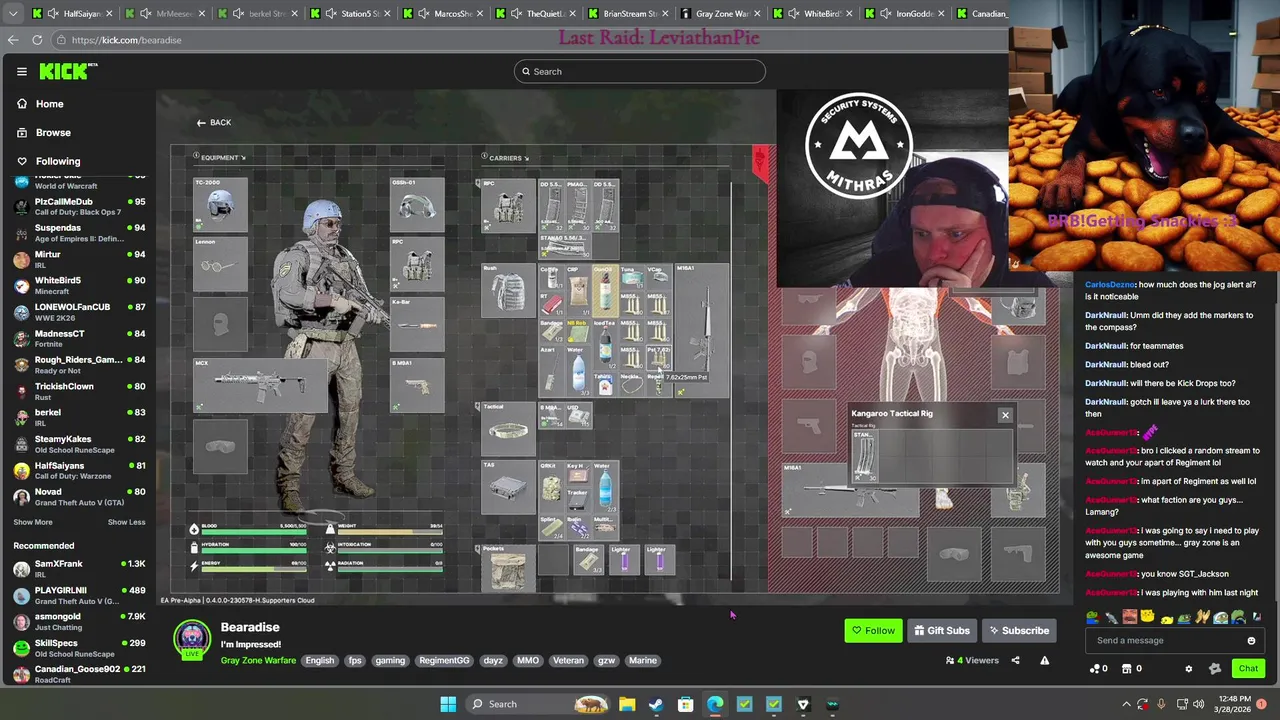The height and width of the screenshot is (720, 1280).
Task: Open the Kick hamburger sidebar menu
Action: click(21, 71)
